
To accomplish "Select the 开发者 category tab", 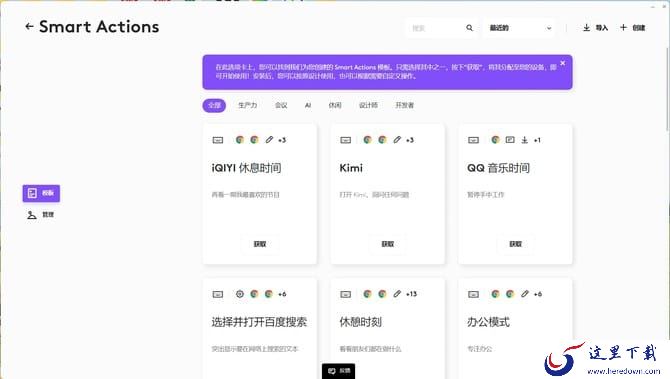I will [404, 105].
